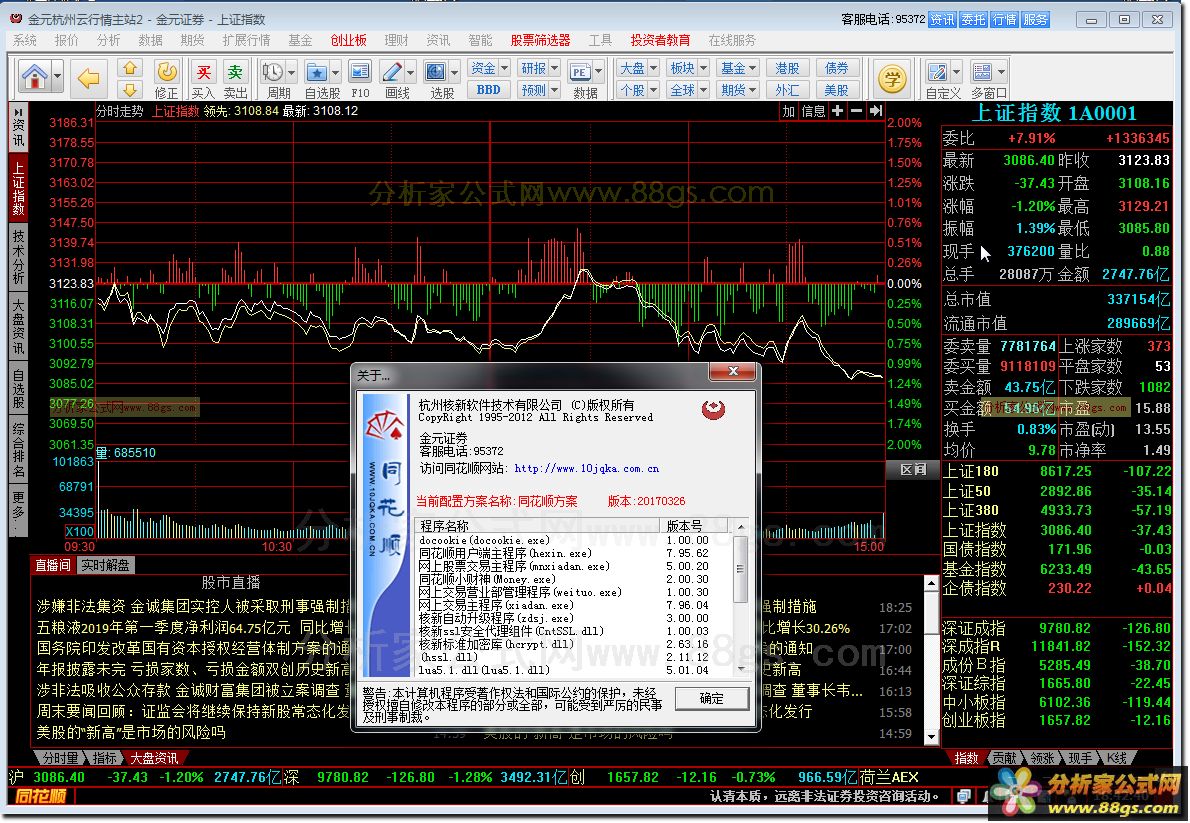Screen dimensions: 1190x823
Task: Click the window icon in the bottom status bar
Action: coord(962,796)
